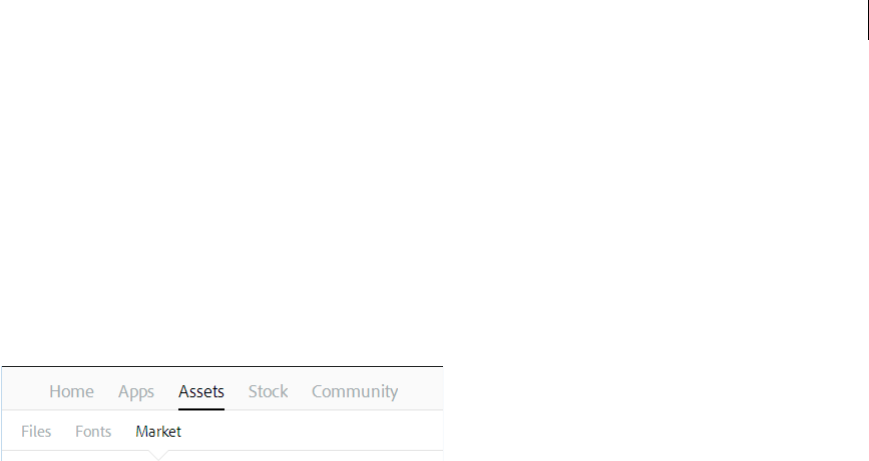Click the Home label in top navigation

71,392
